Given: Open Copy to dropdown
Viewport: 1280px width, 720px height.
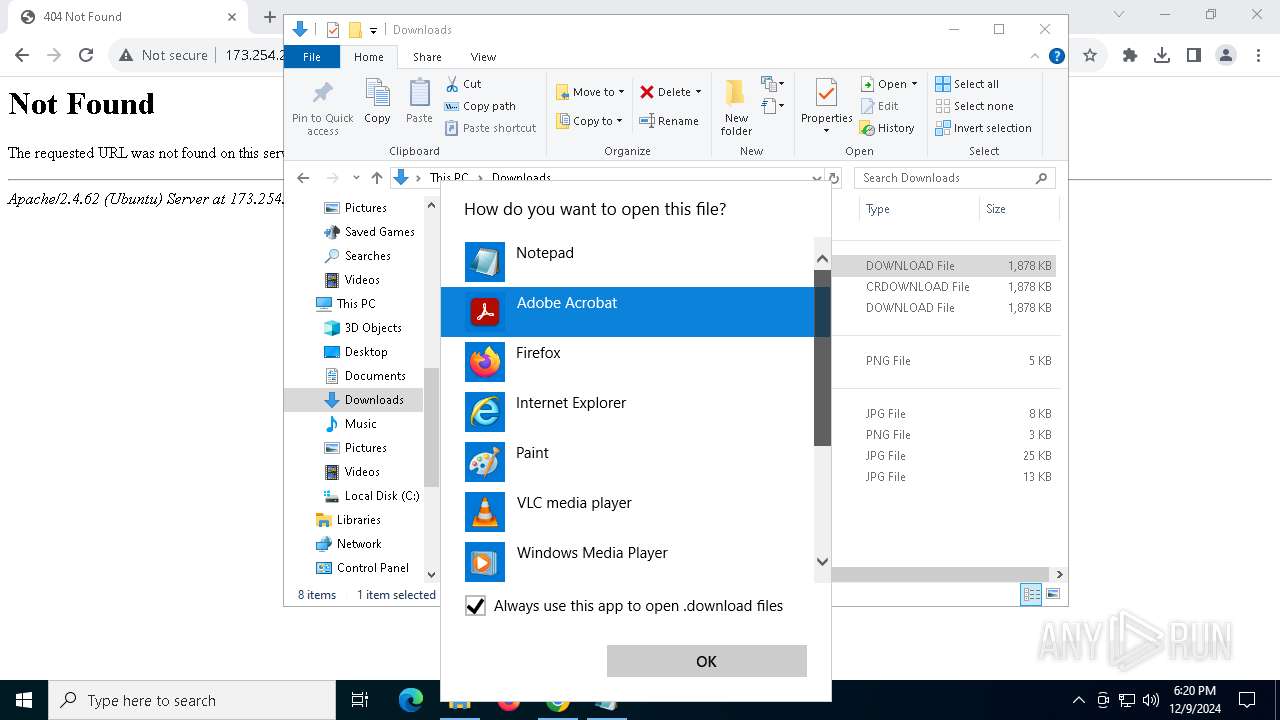Looking at the screenshot, I should (x=589, y=121).
